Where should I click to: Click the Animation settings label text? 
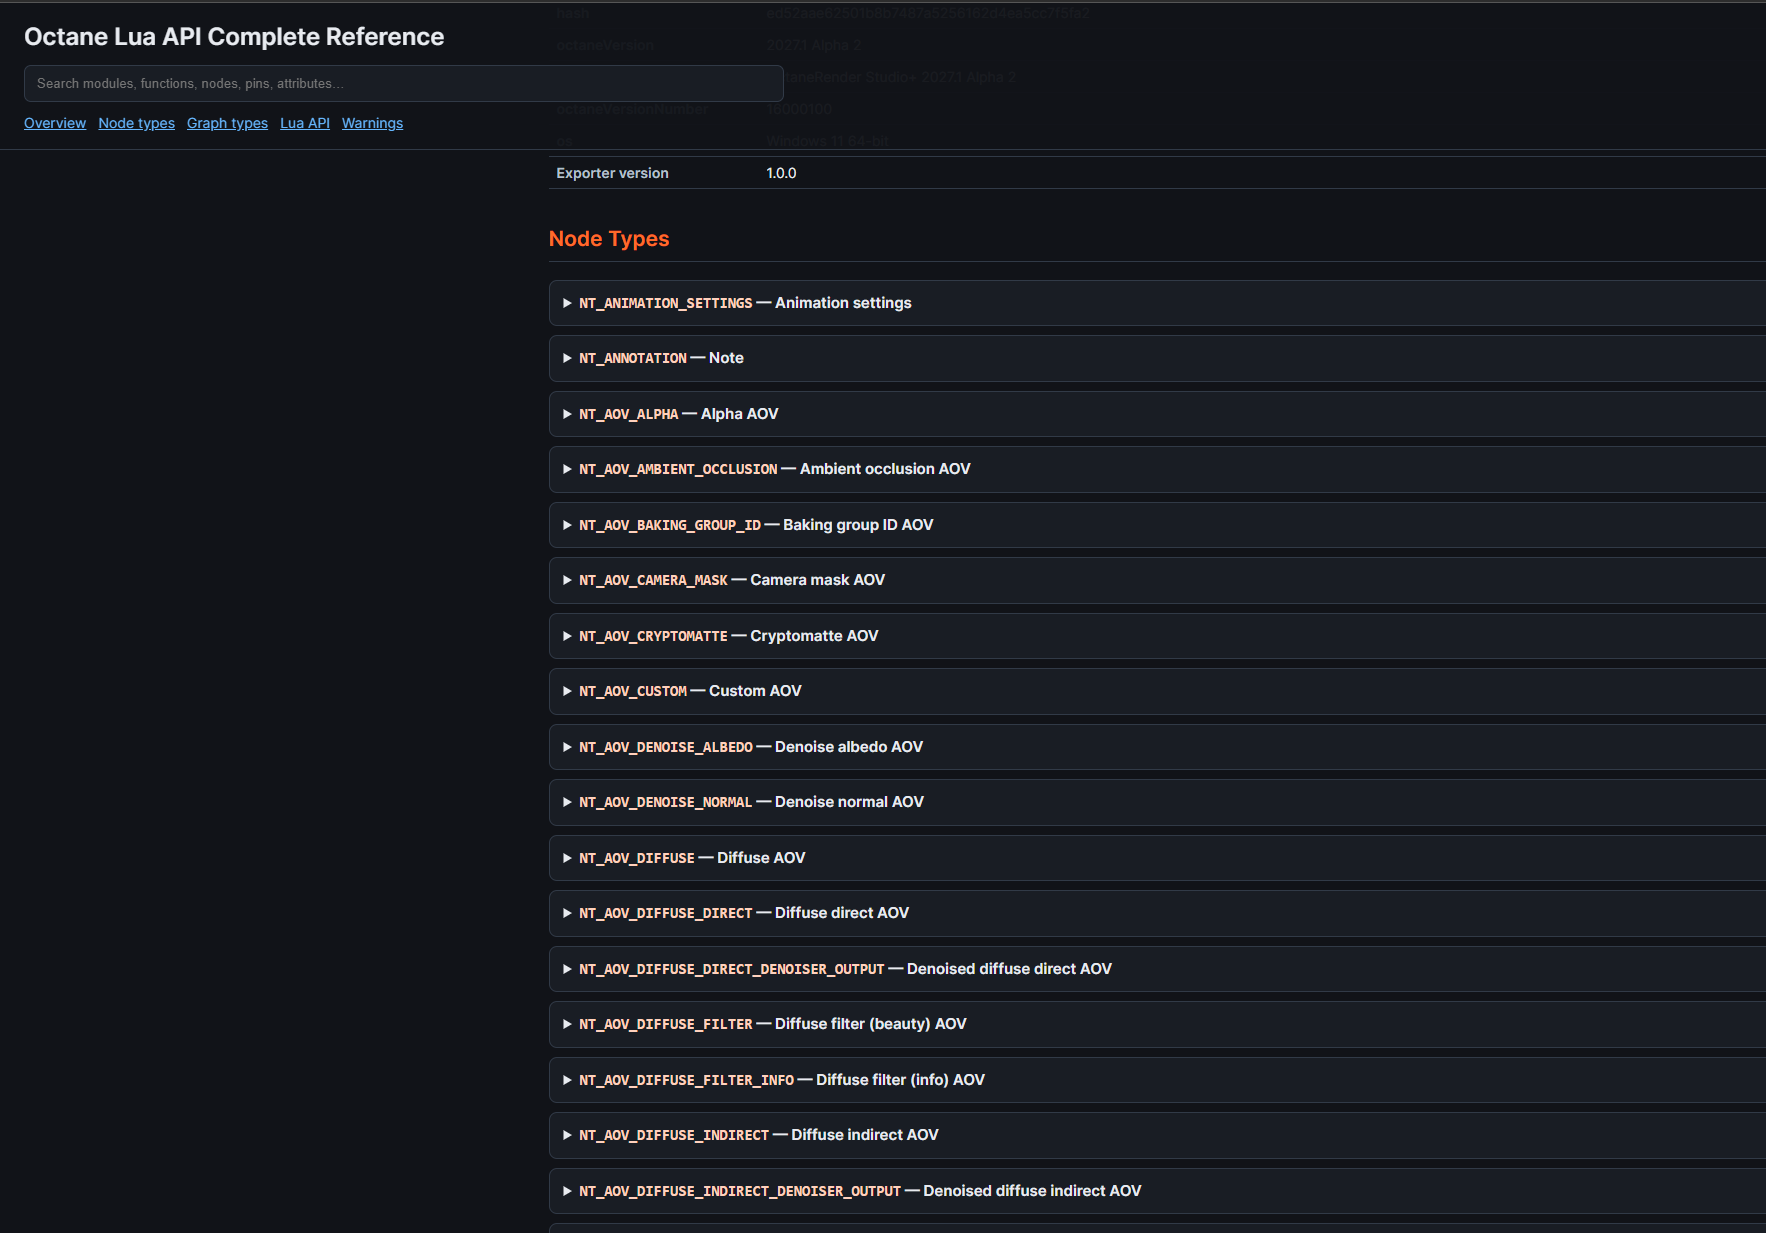843,303
